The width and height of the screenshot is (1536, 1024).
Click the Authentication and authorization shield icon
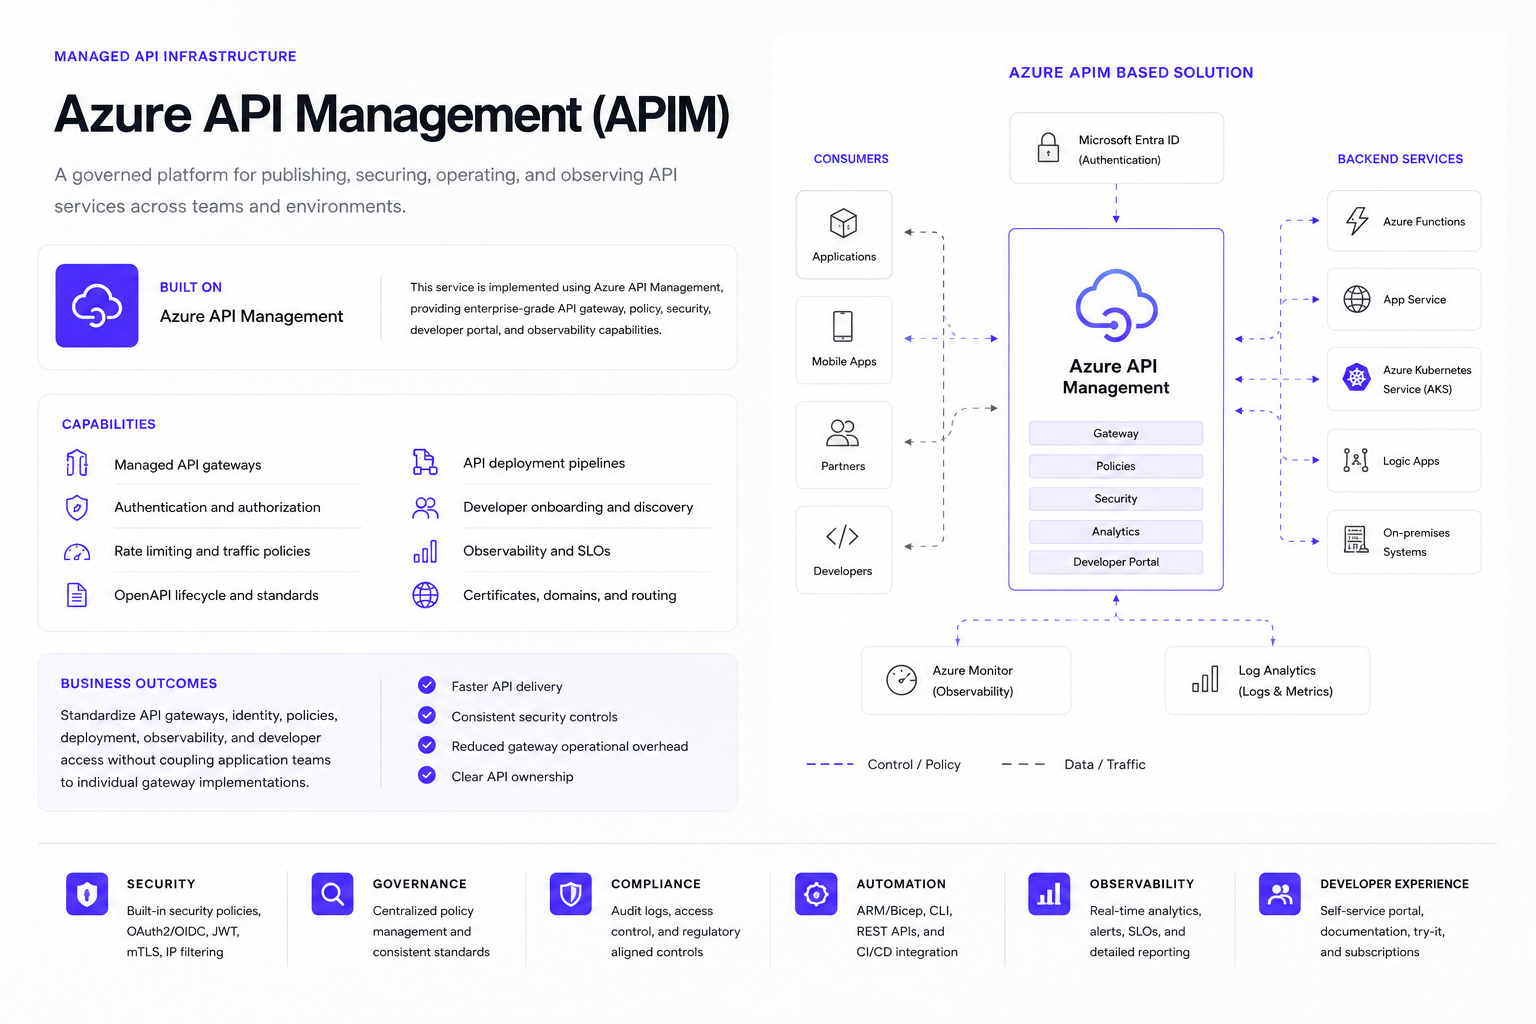pyautogui.click(x=77, y=508)
